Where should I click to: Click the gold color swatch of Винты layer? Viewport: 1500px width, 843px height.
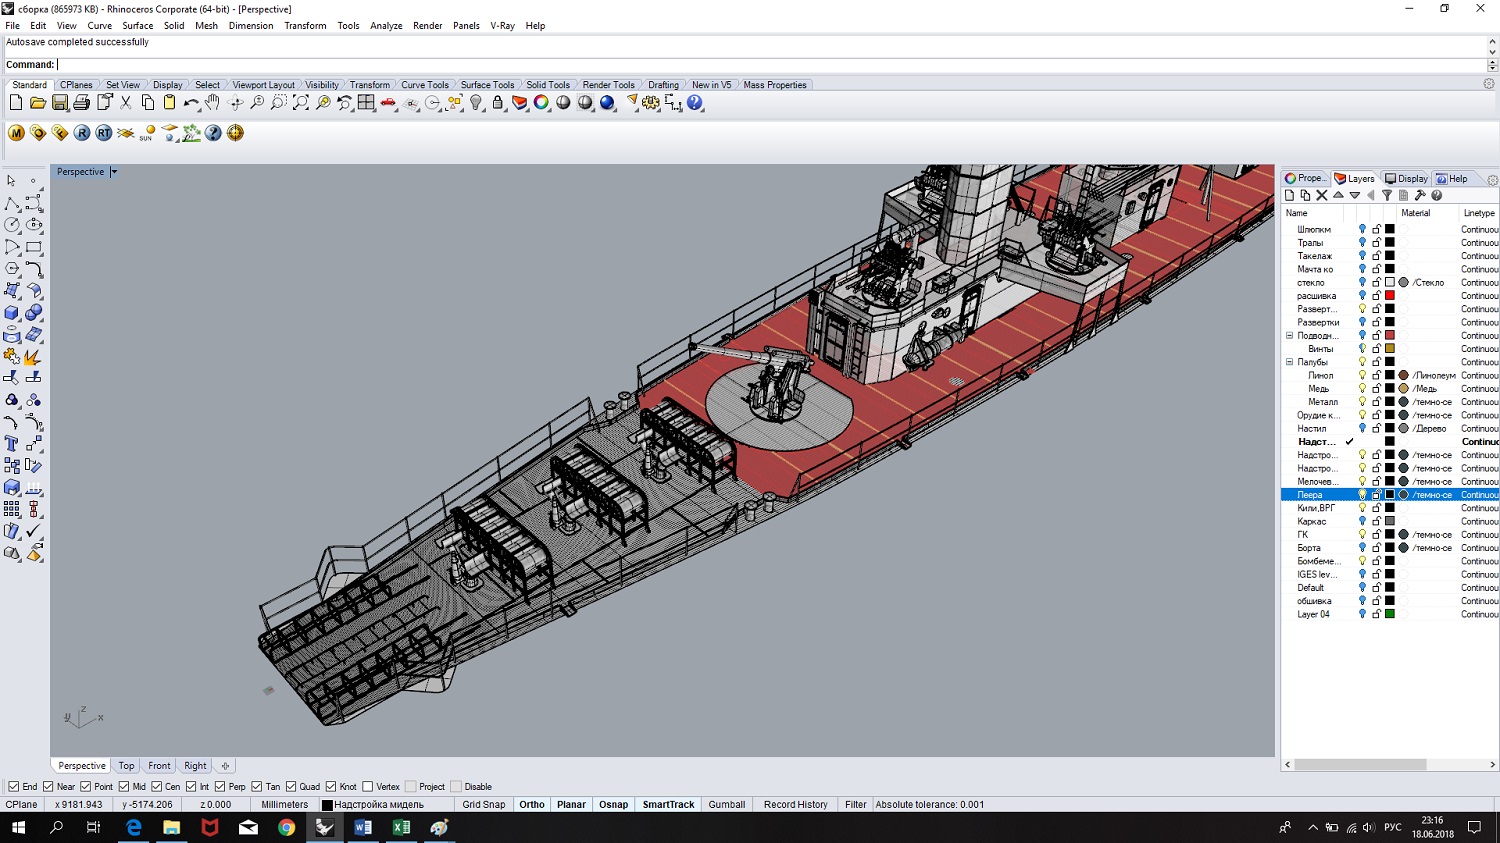pyautogui.click(x=1390, y=349)
